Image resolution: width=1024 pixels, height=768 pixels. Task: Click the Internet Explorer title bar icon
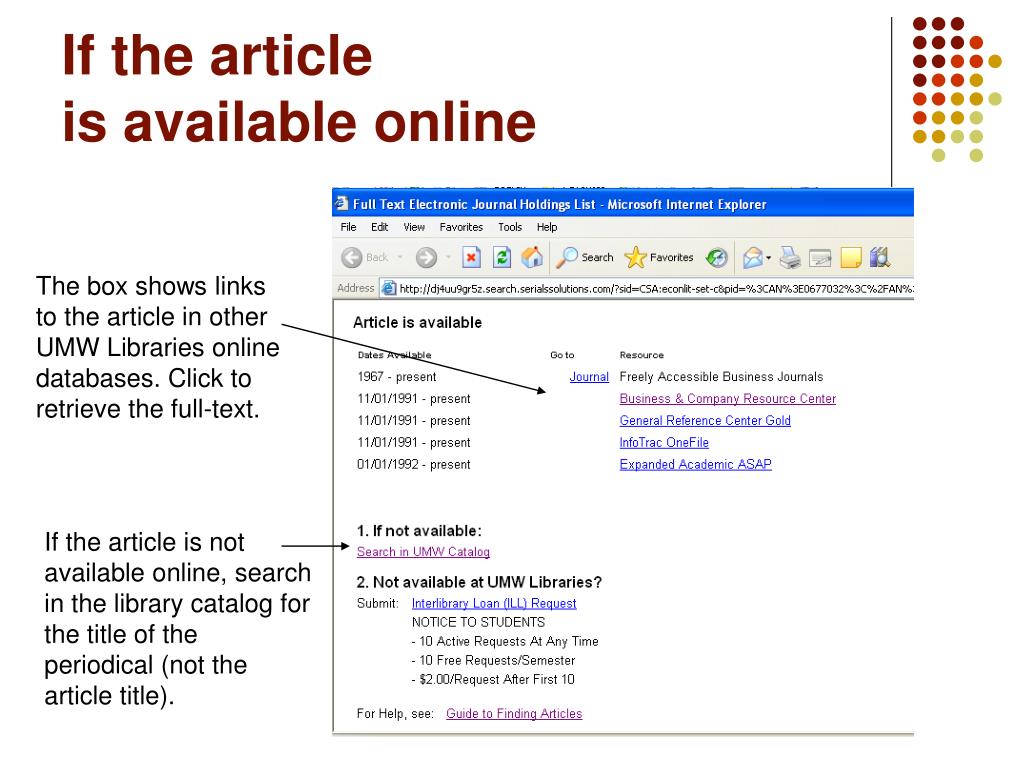coord(342,204)
